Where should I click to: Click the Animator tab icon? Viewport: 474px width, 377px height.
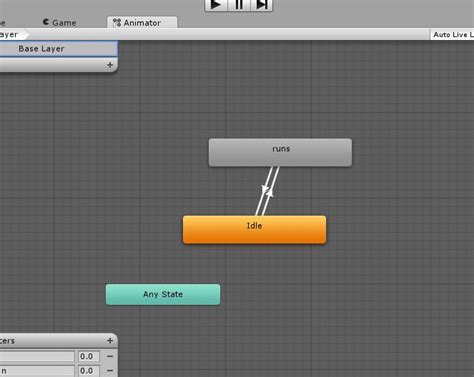(117, 23)
